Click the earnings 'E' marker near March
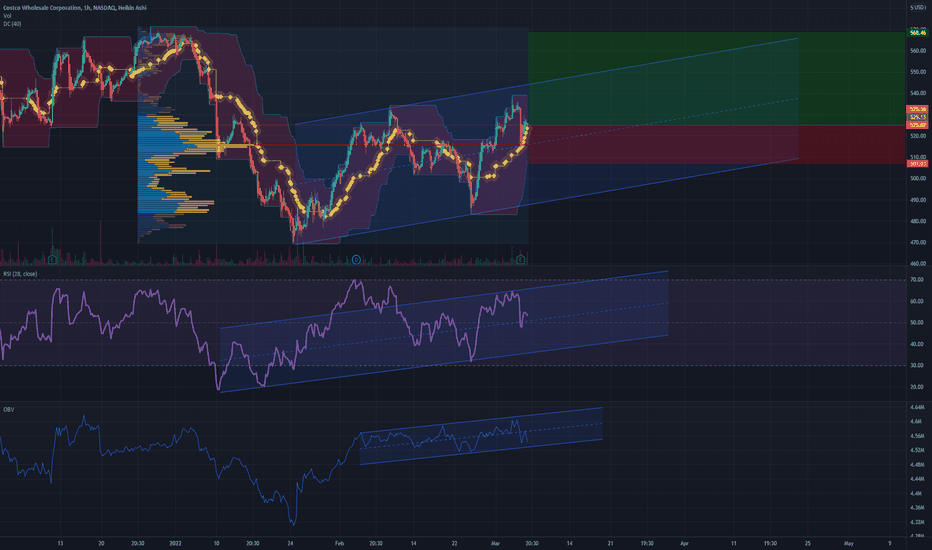This screenshot has height=550, width=932. [521, 260]
